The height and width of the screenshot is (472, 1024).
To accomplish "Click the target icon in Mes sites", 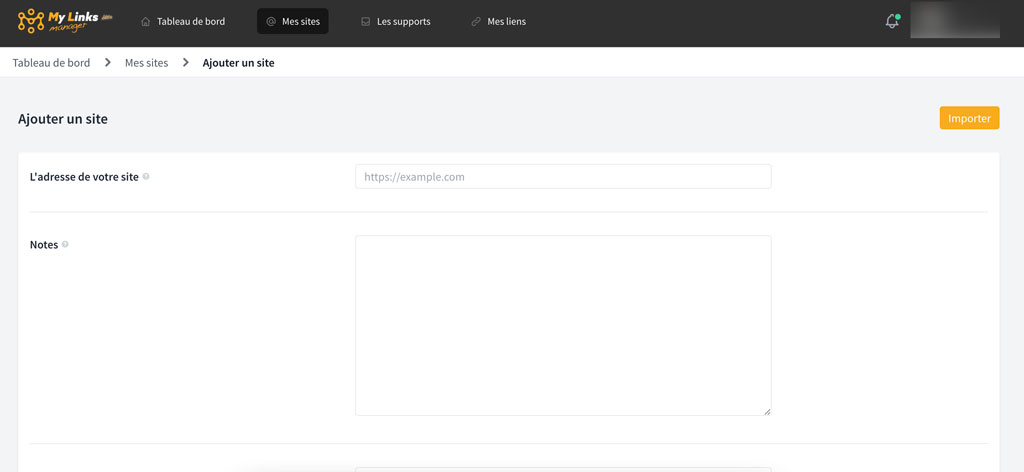I will click(271, 21).
